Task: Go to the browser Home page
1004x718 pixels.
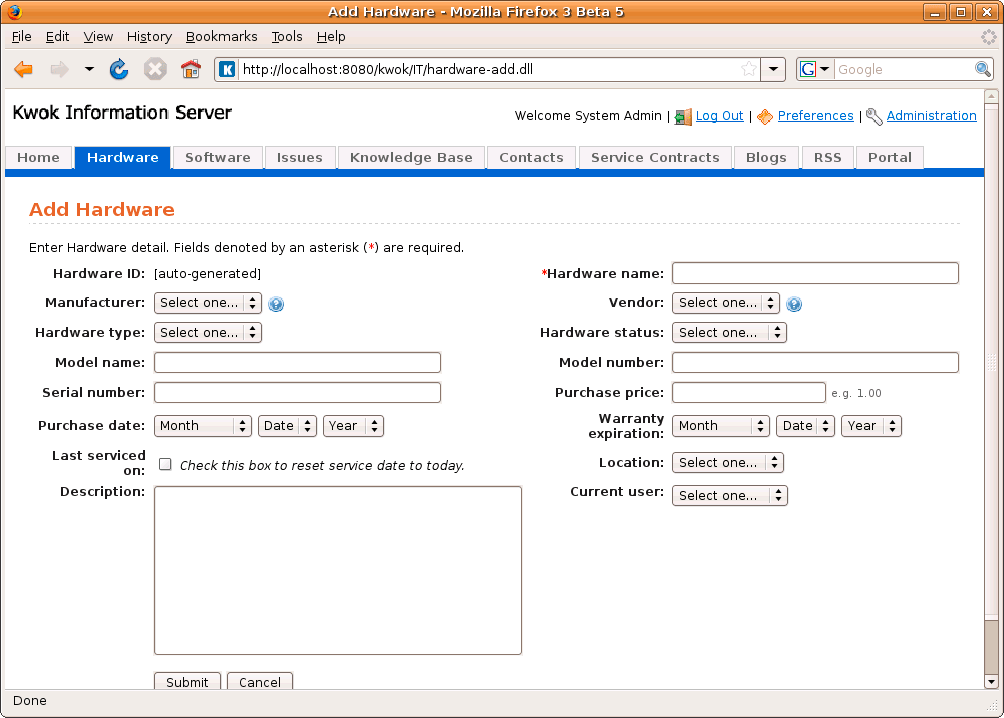Action: click(x=190, y=69)
